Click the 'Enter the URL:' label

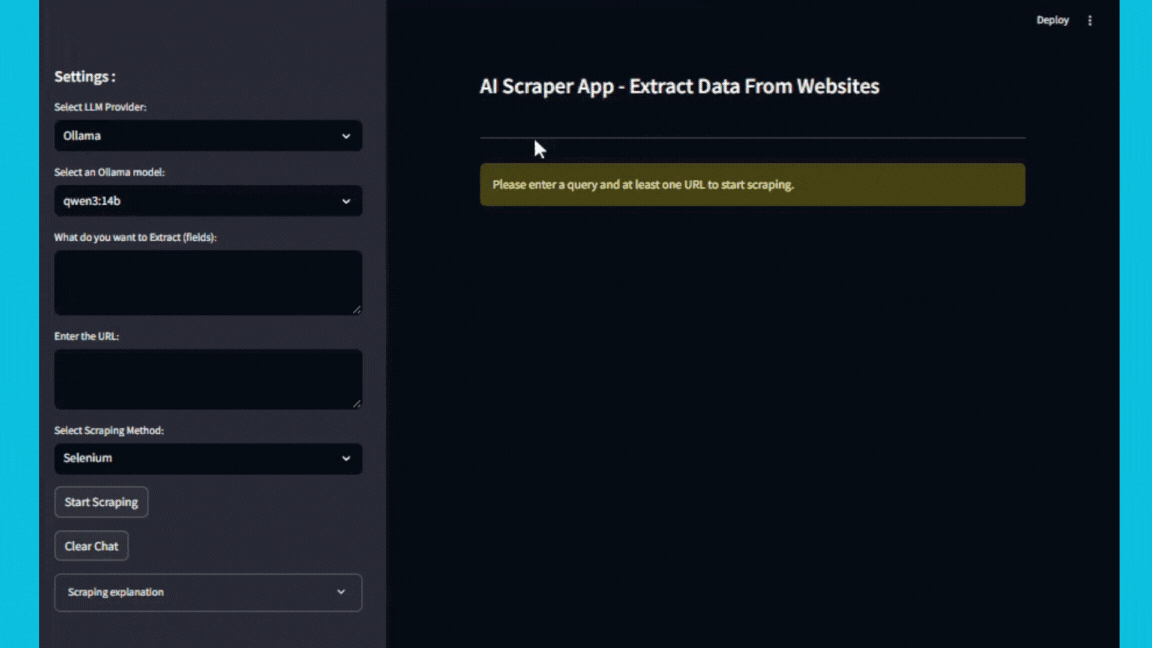[86, 336]
